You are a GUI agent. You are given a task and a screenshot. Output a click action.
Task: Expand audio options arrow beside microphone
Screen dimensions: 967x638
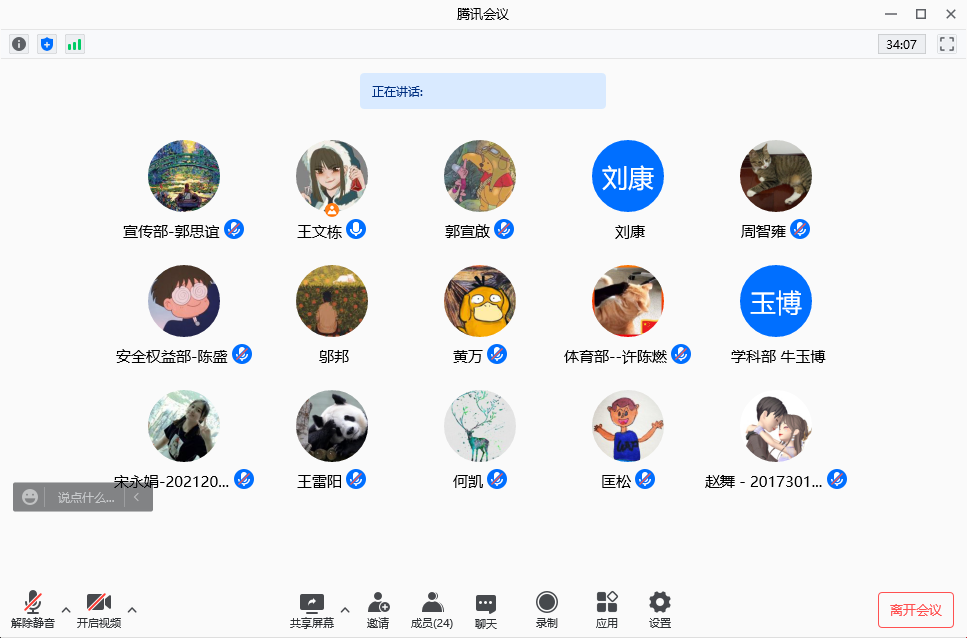point(66,609)
